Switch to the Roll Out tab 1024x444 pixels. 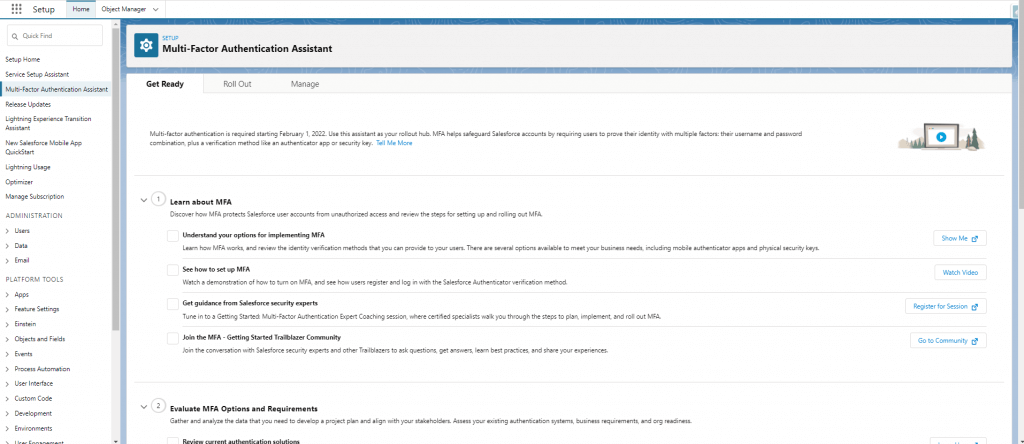[x=237, y=84]
